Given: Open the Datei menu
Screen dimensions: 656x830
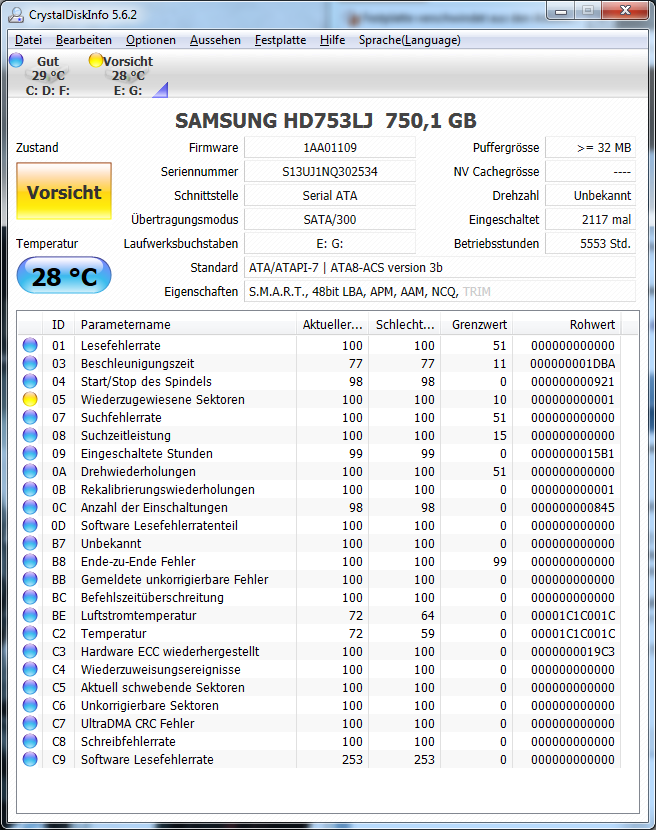Looking at the screenshot, I should [x=29, y=40].
